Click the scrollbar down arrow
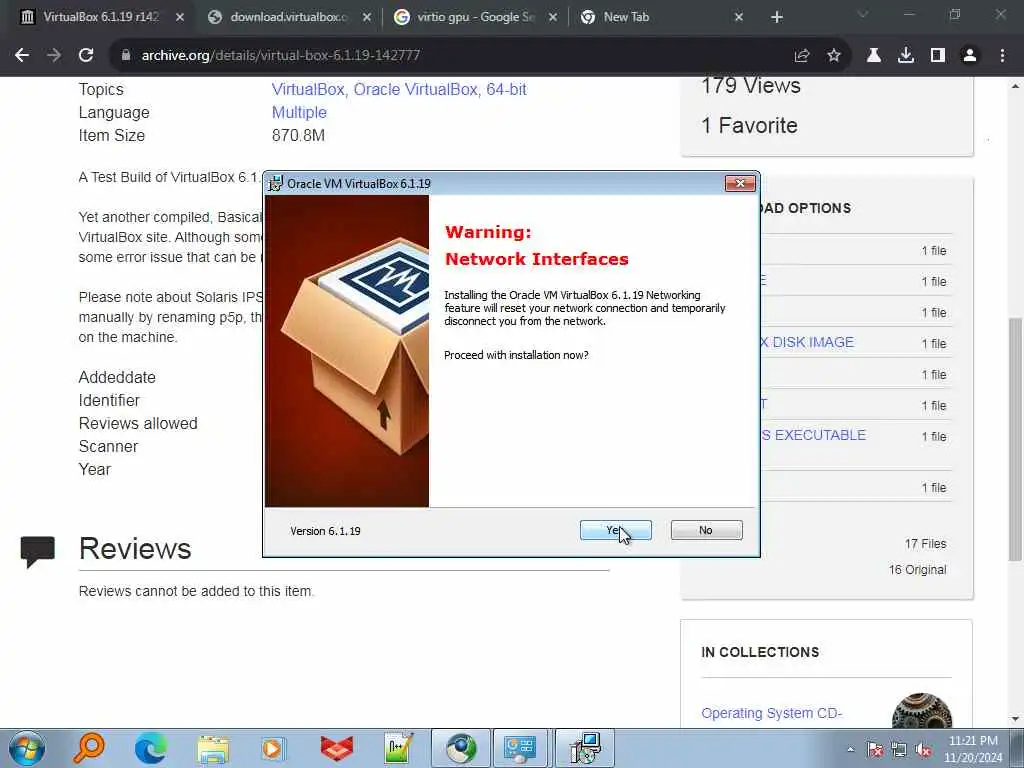The image size is (1024, 768). [1015, 719]
